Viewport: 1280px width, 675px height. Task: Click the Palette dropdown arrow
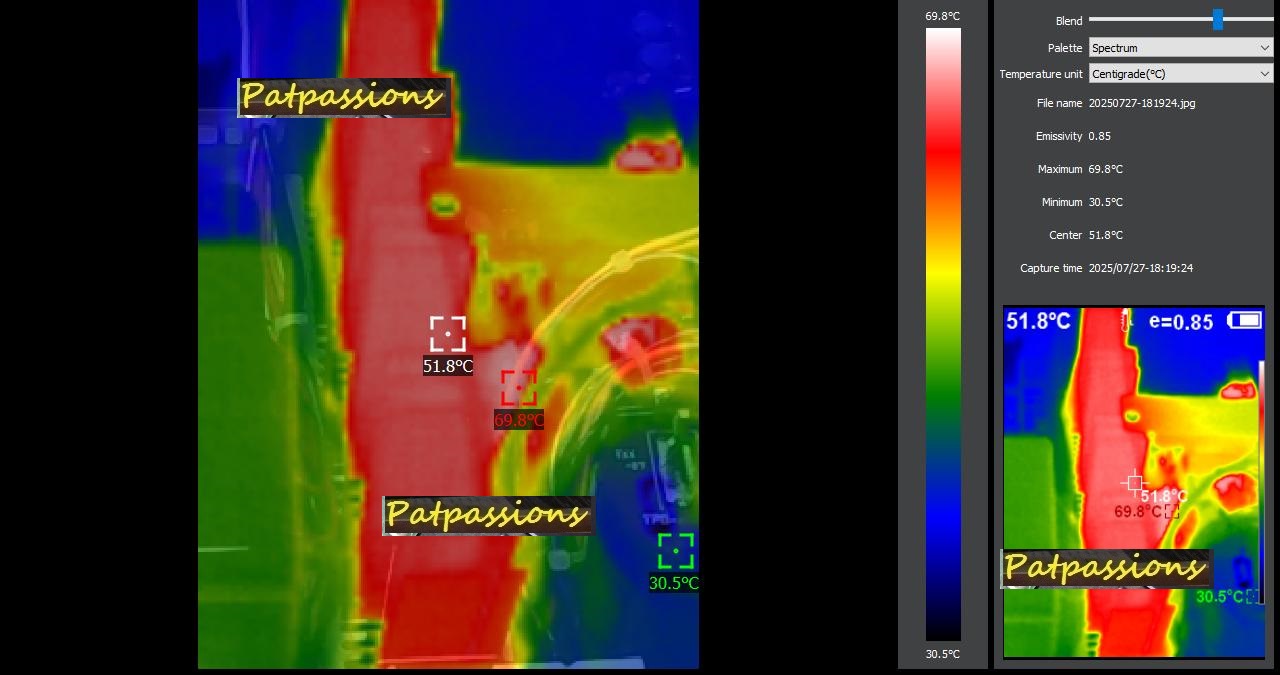click(1265, 48)
